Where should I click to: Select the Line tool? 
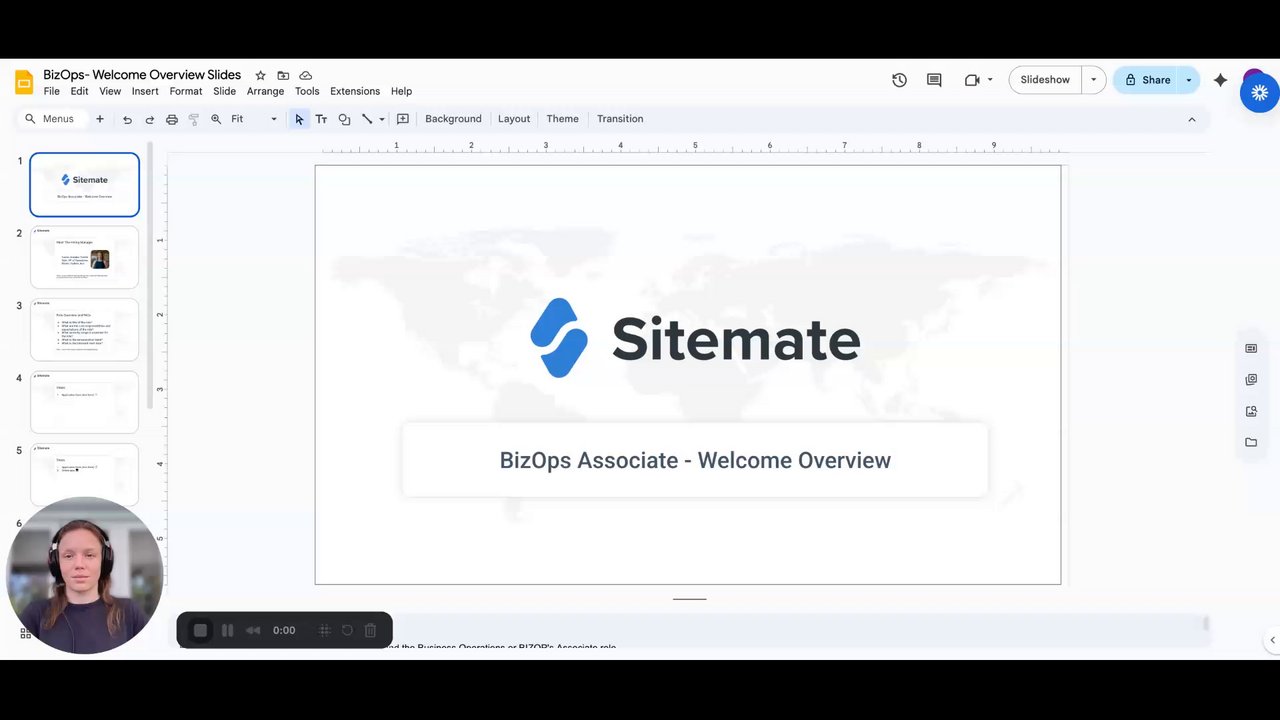(x=367, y=119)
